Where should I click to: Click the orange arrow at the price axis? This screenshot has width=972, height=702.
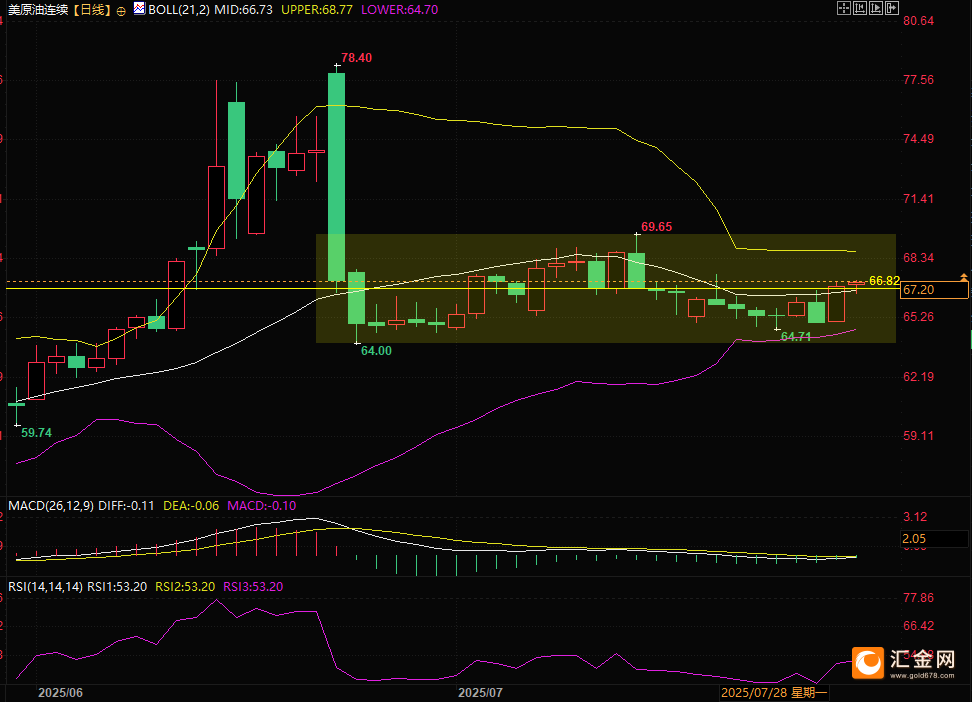[963, 277]
